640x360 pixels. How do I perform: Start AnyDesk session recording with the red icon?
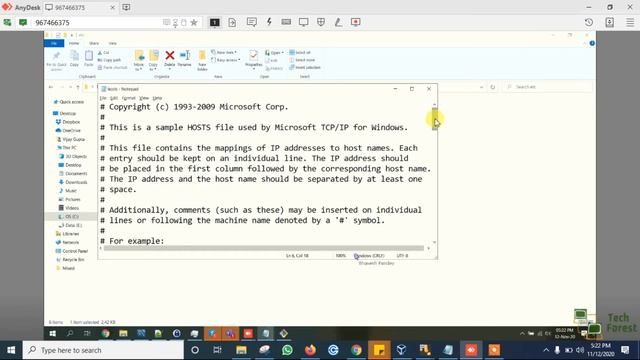[x=356, y=22]
